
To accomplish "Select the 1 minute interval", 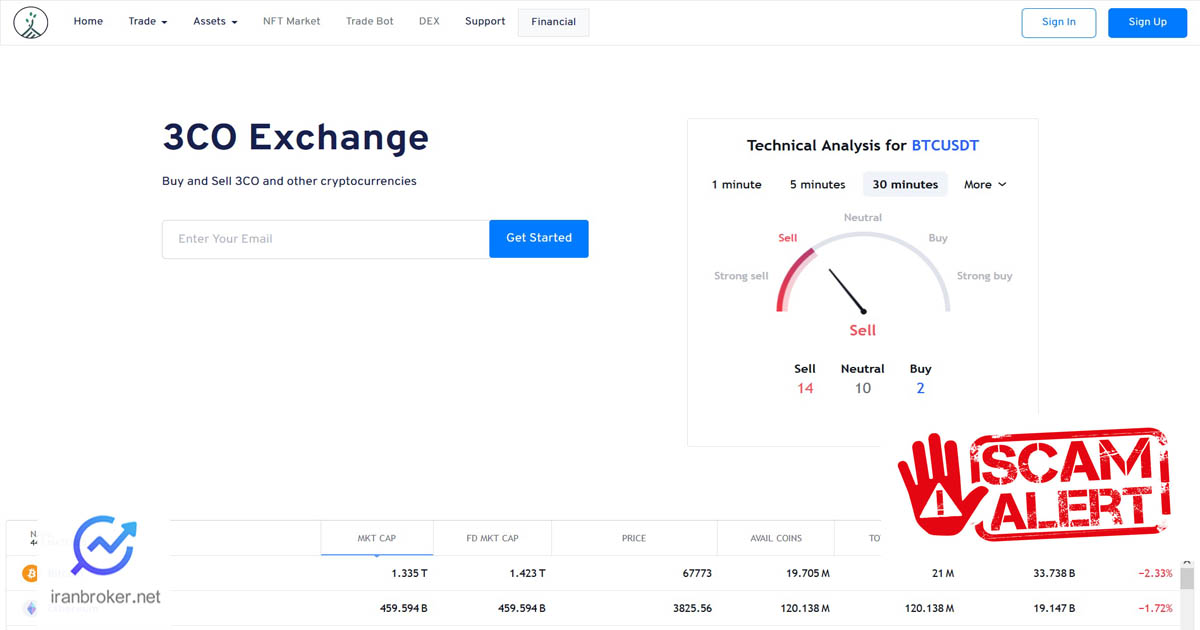I will tap(737, 185).
